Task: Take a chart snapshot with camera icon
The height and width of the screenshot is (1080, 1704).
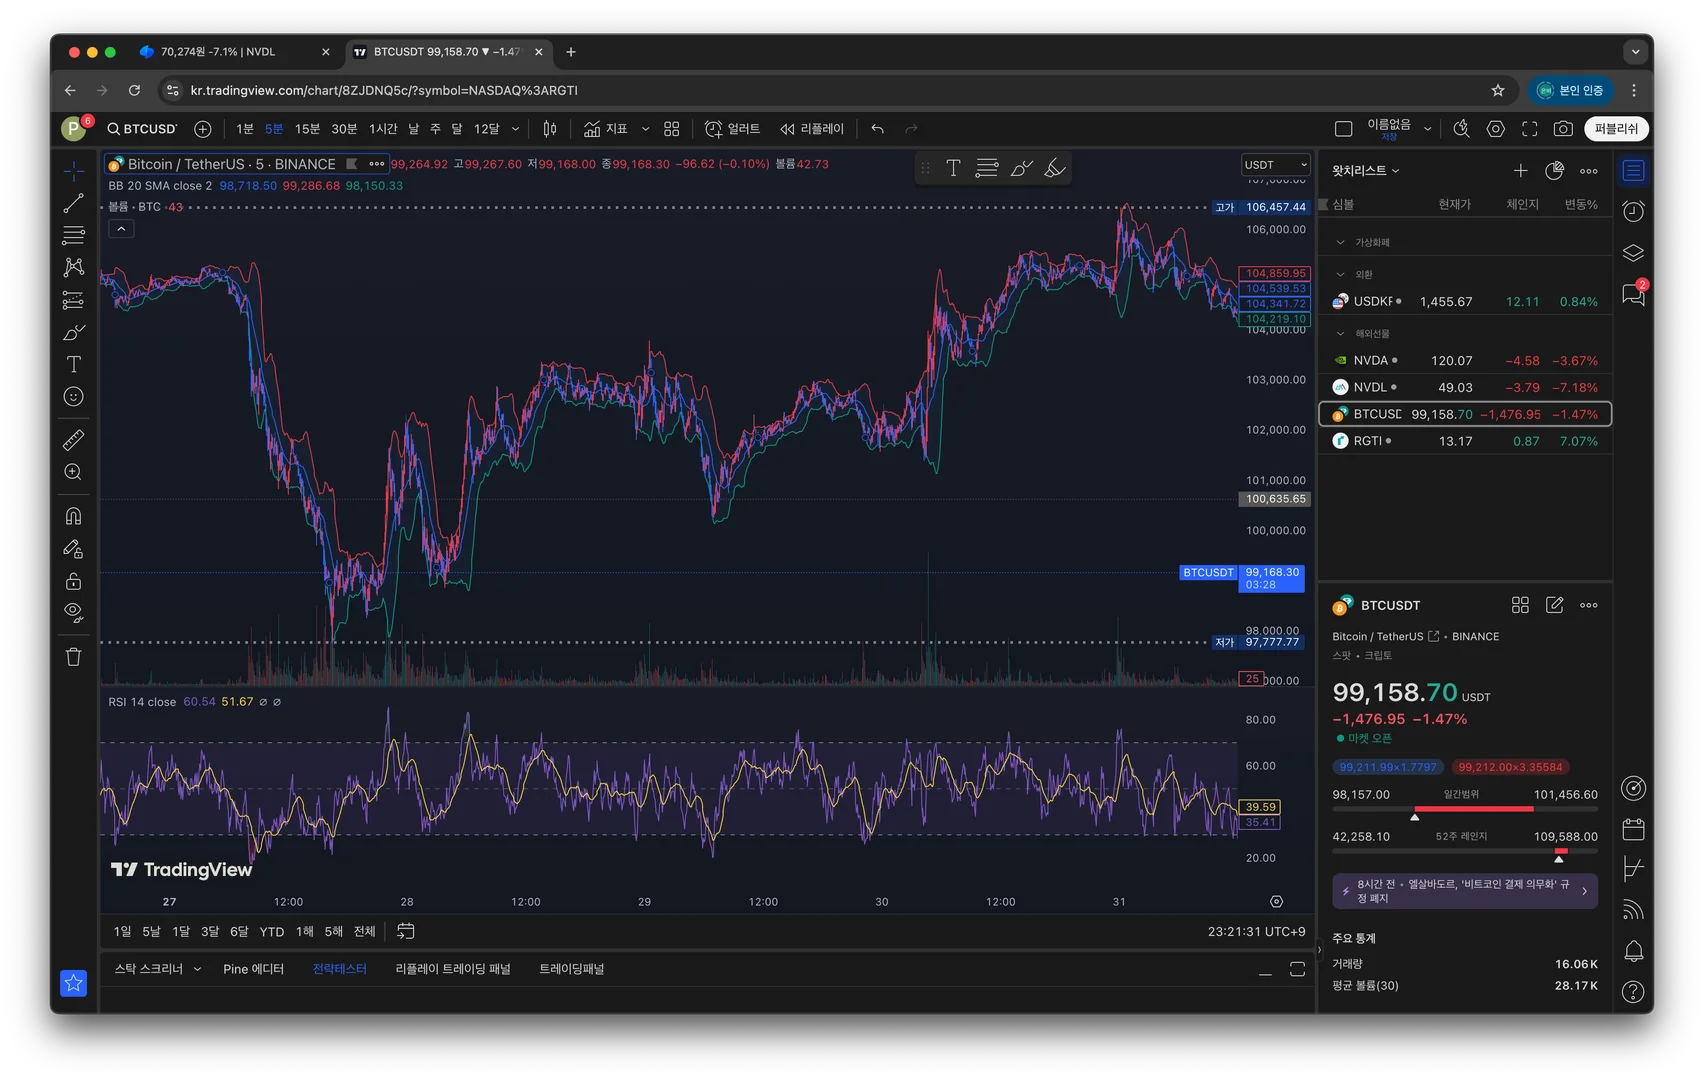Action: tap(1563, 129)
